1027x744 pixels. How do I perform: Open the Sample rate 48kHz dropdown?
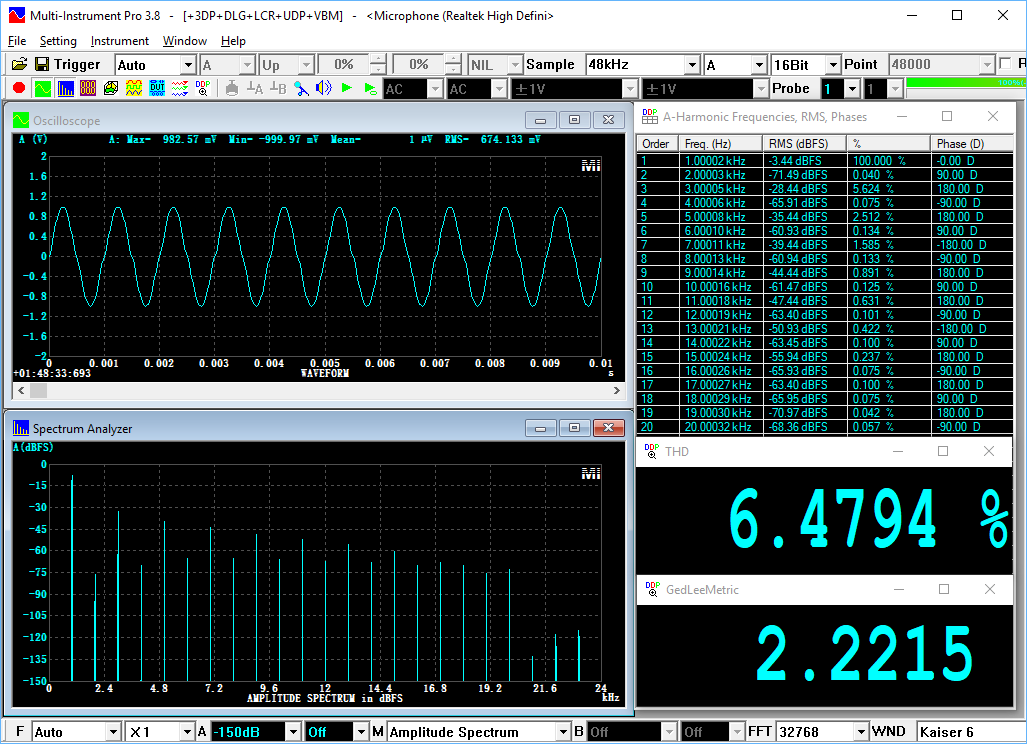coord(692,65)
